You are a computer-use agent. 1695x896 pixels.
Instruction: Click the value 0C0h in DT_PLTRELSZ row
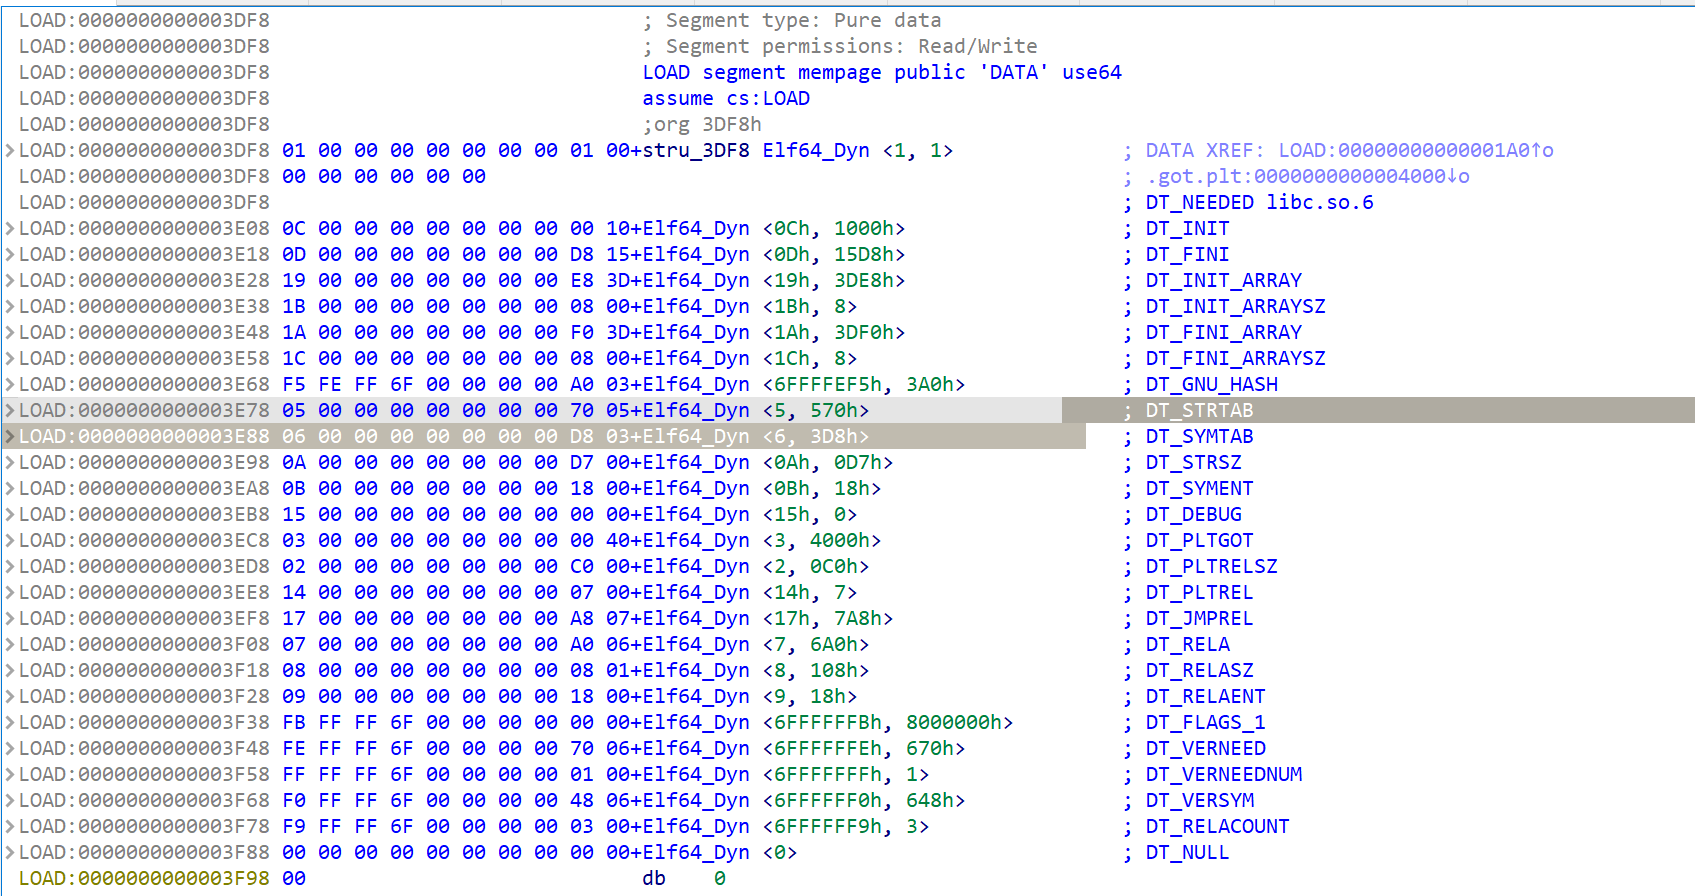[x=833, y=566]
